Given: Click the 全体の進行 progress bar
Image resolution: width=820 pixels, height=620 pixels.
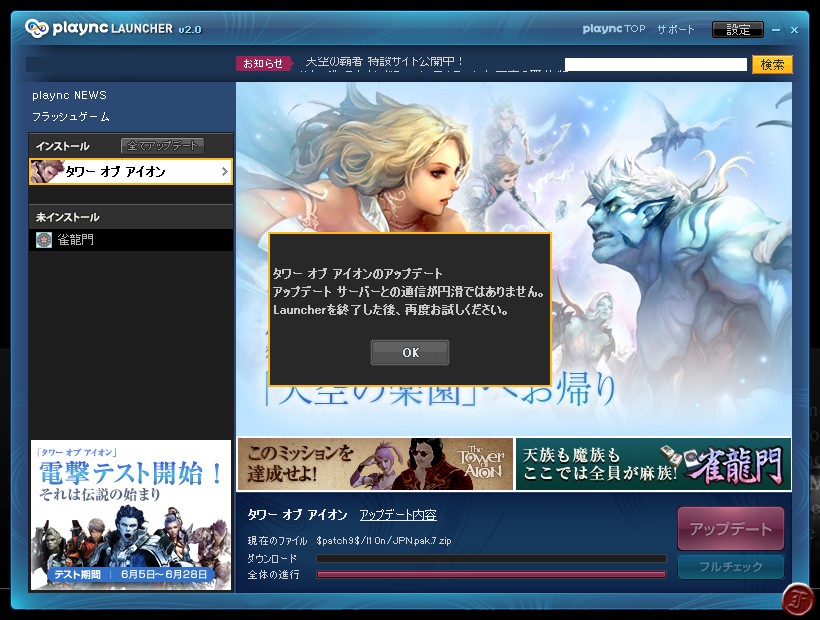Looking at the screenshot, I should point(491,575).
